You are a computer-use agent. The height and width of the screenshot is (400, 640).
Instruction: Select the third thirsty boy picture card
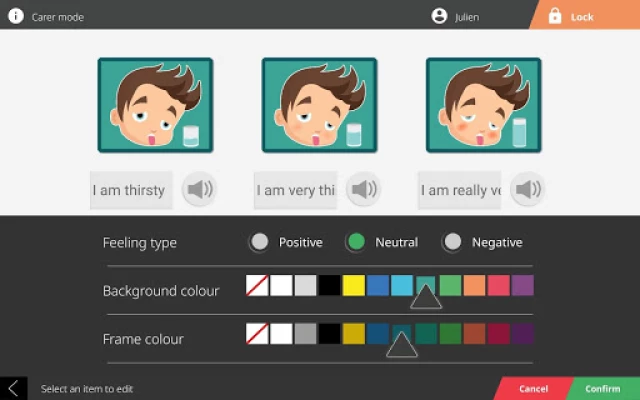pos(483,105)
